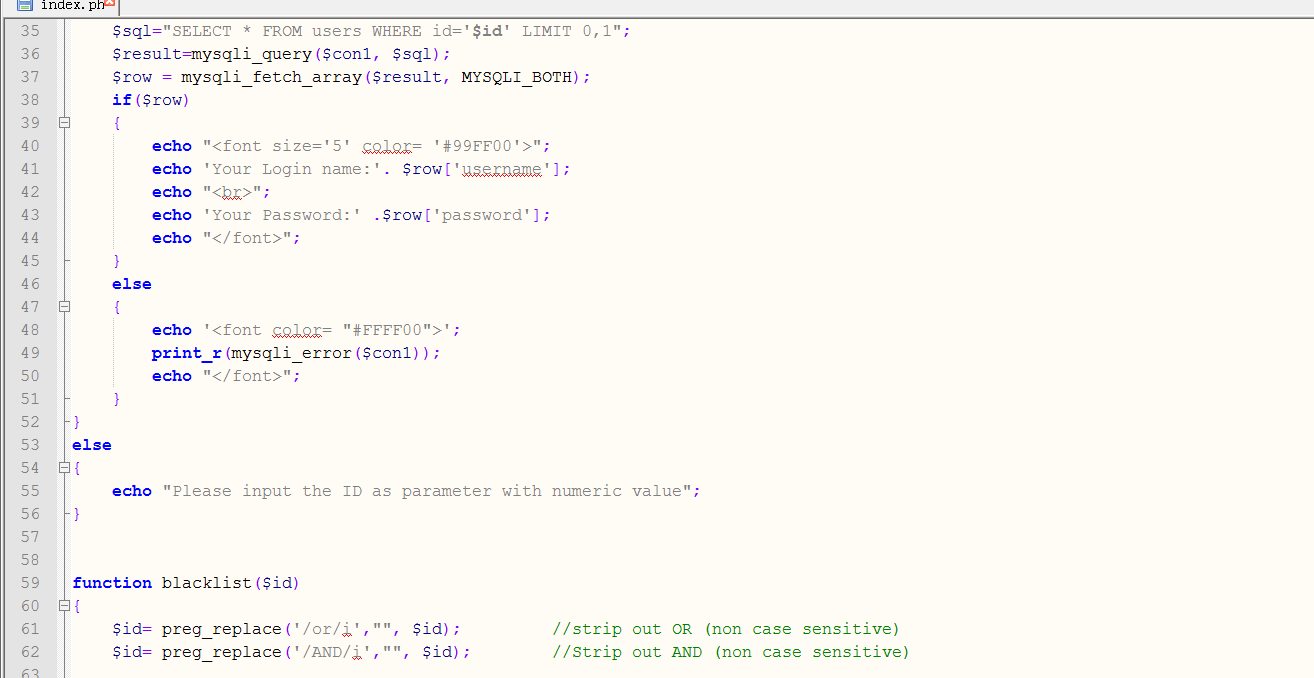Click line number 49 in the gutter

pyautogui.click(x=30, y=353)
